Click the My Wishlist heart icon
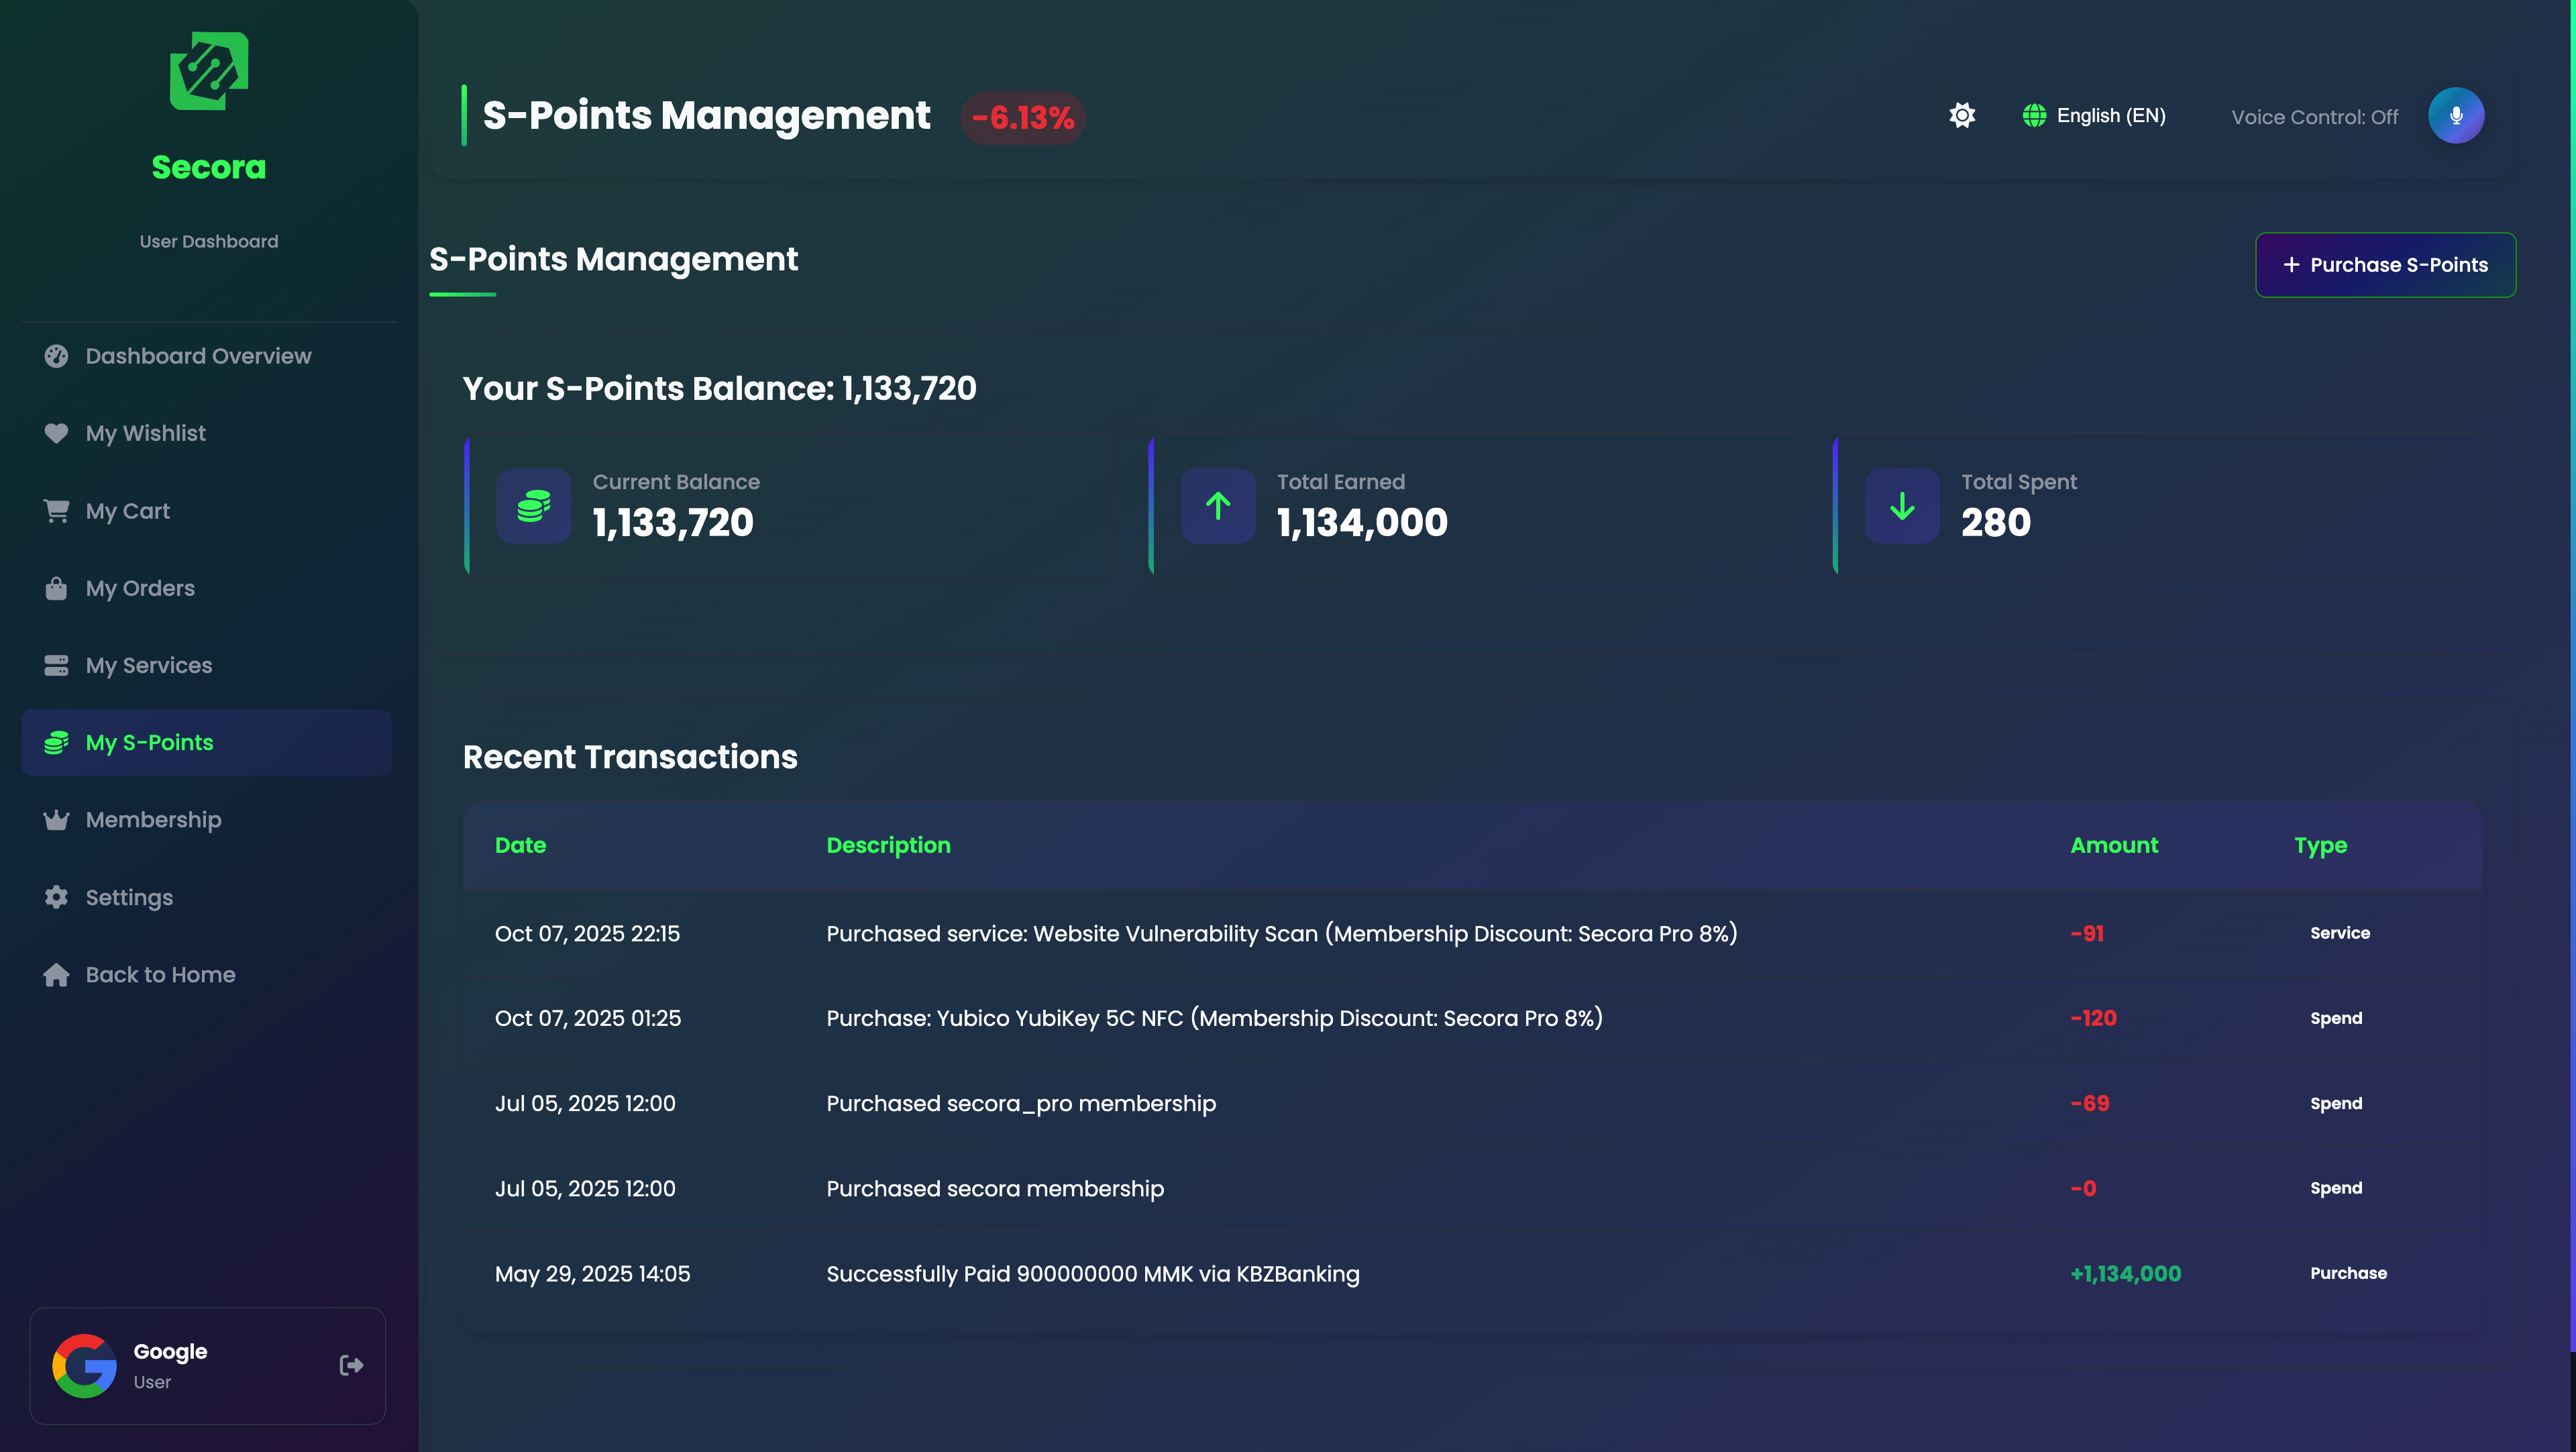The height and width of the screenshot is (1452, 2576). 56,433
